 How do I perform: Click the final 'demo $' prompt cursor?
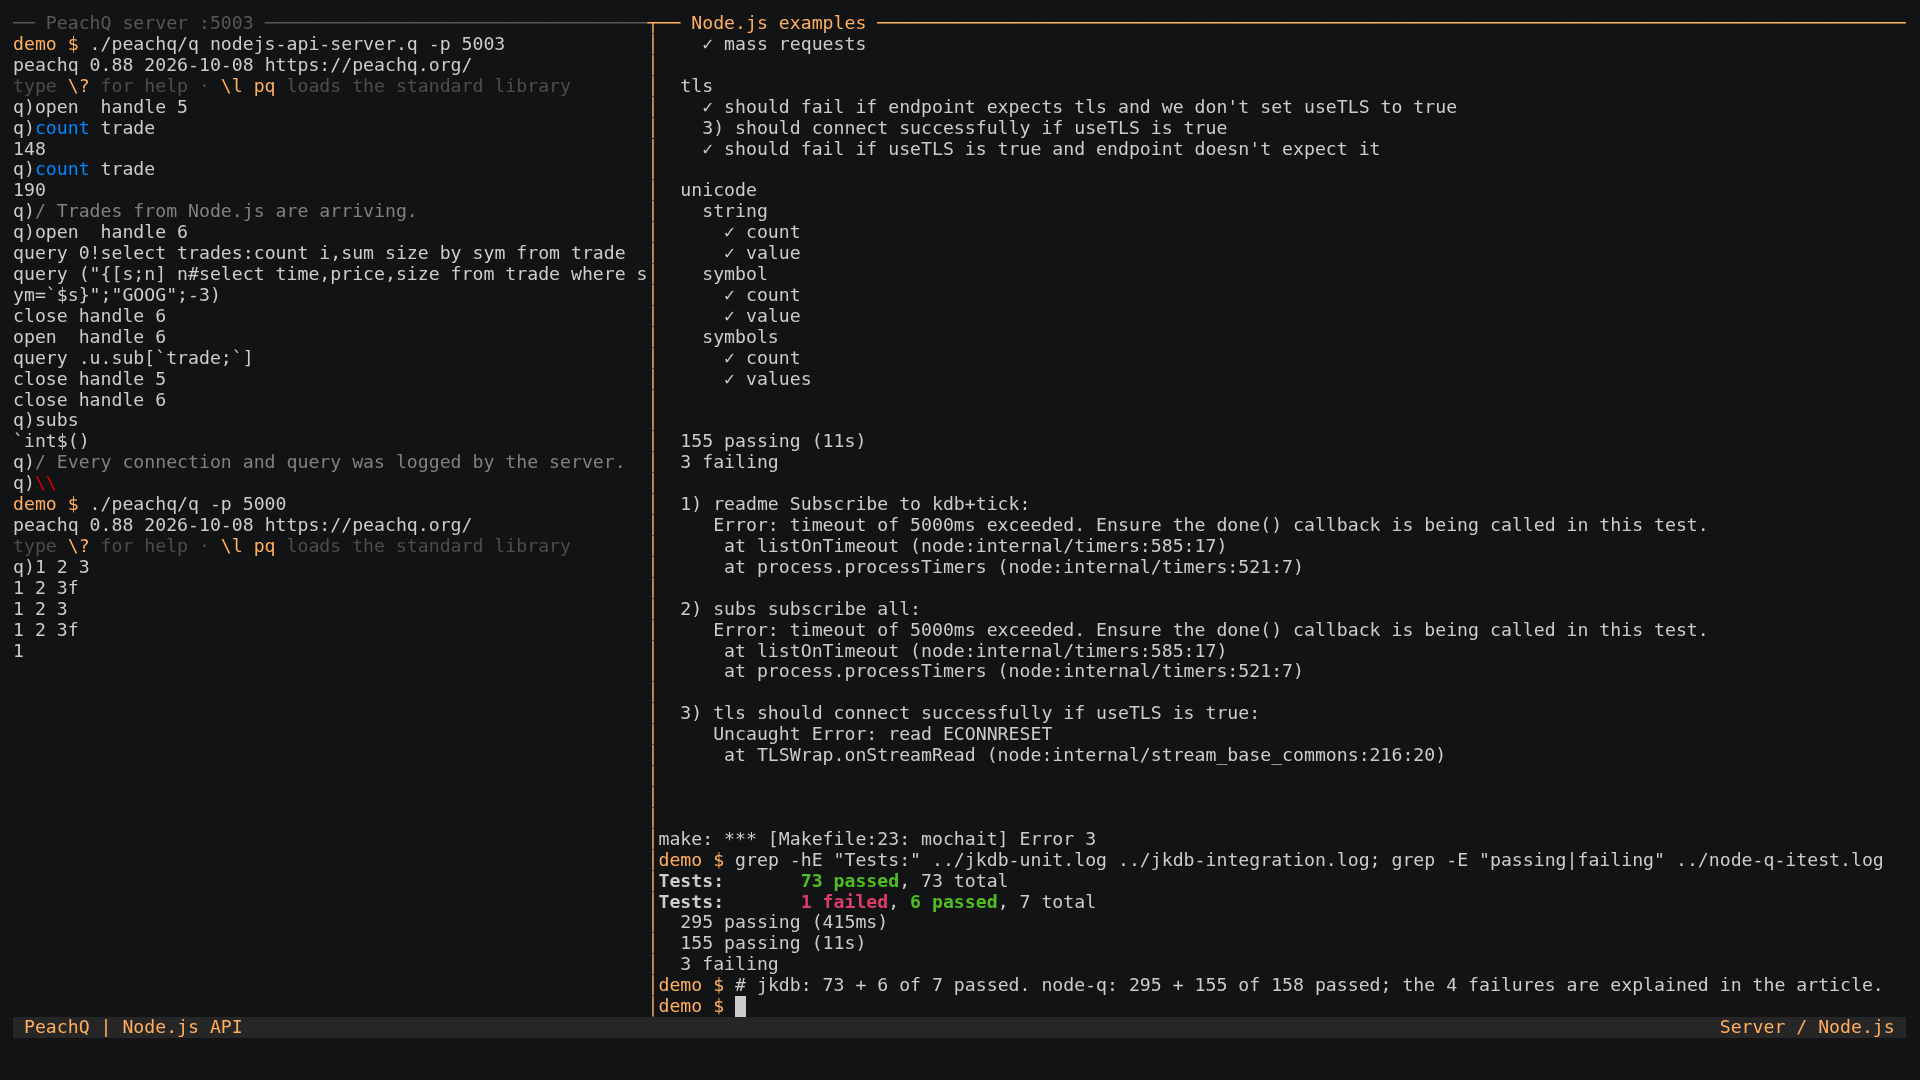[740, 1006]
